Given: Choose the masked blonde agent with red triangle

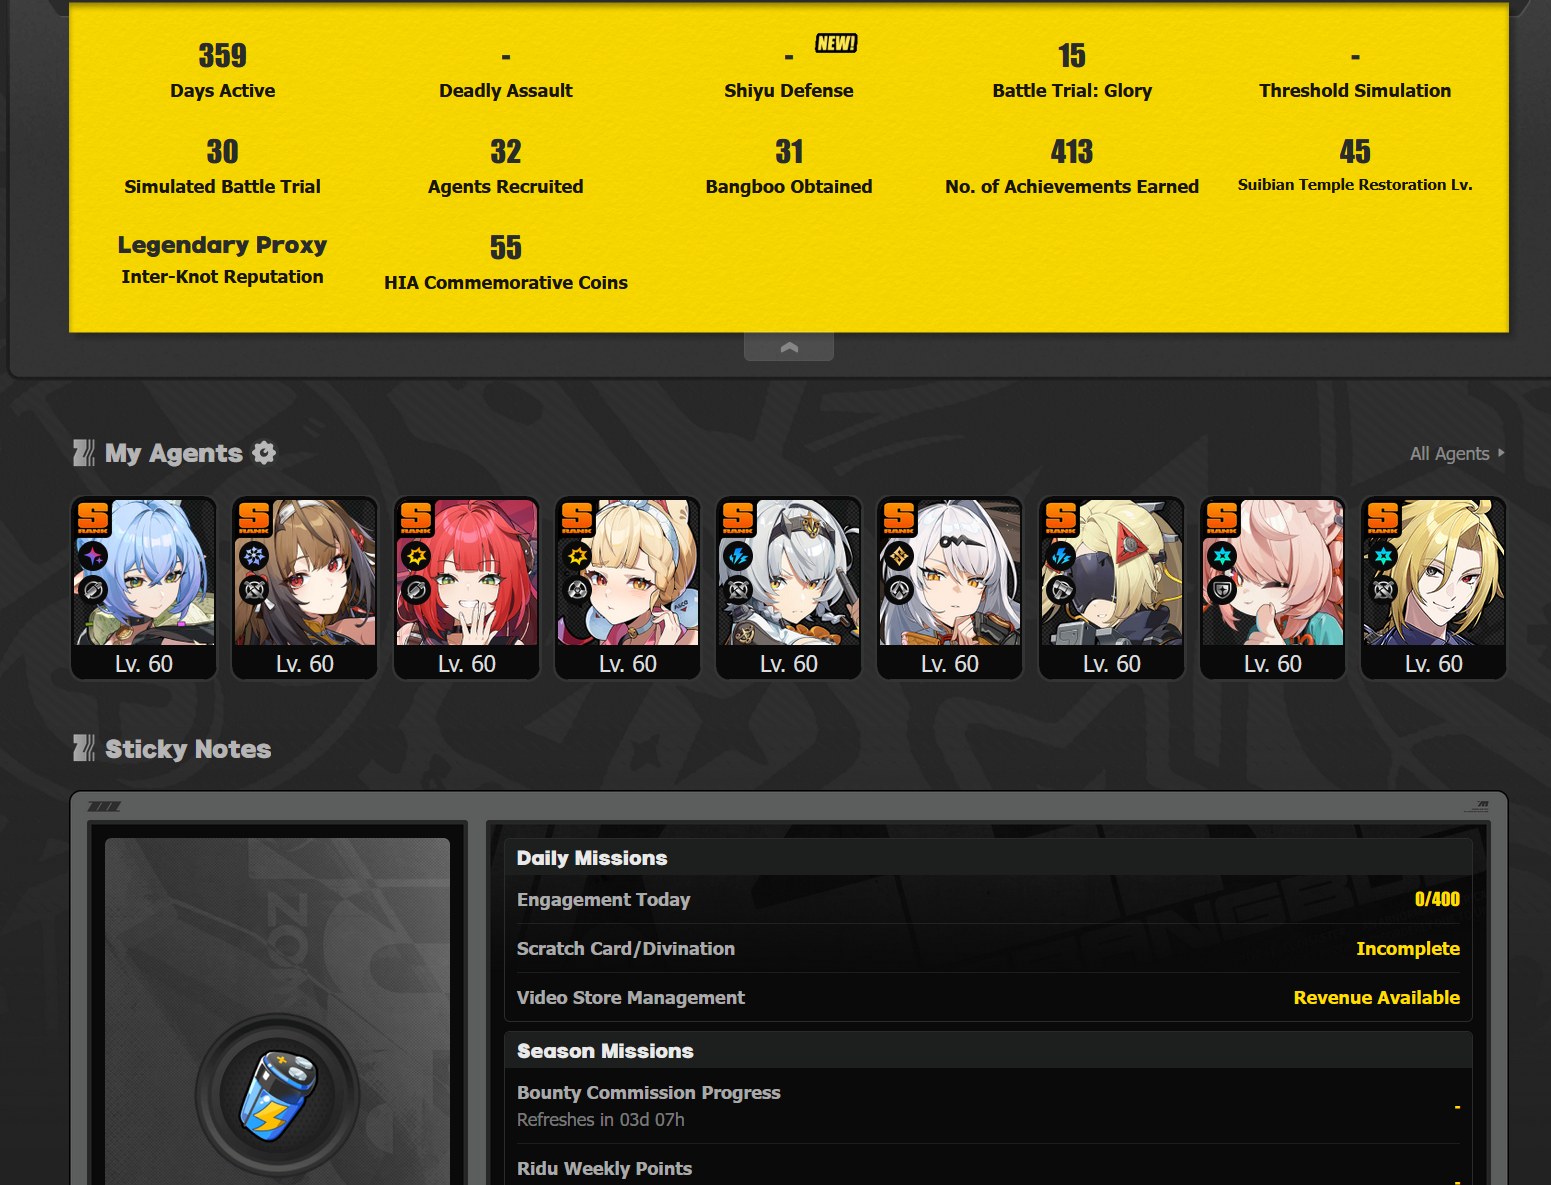Looking at the screenshot, I should tap(1112, 588).
